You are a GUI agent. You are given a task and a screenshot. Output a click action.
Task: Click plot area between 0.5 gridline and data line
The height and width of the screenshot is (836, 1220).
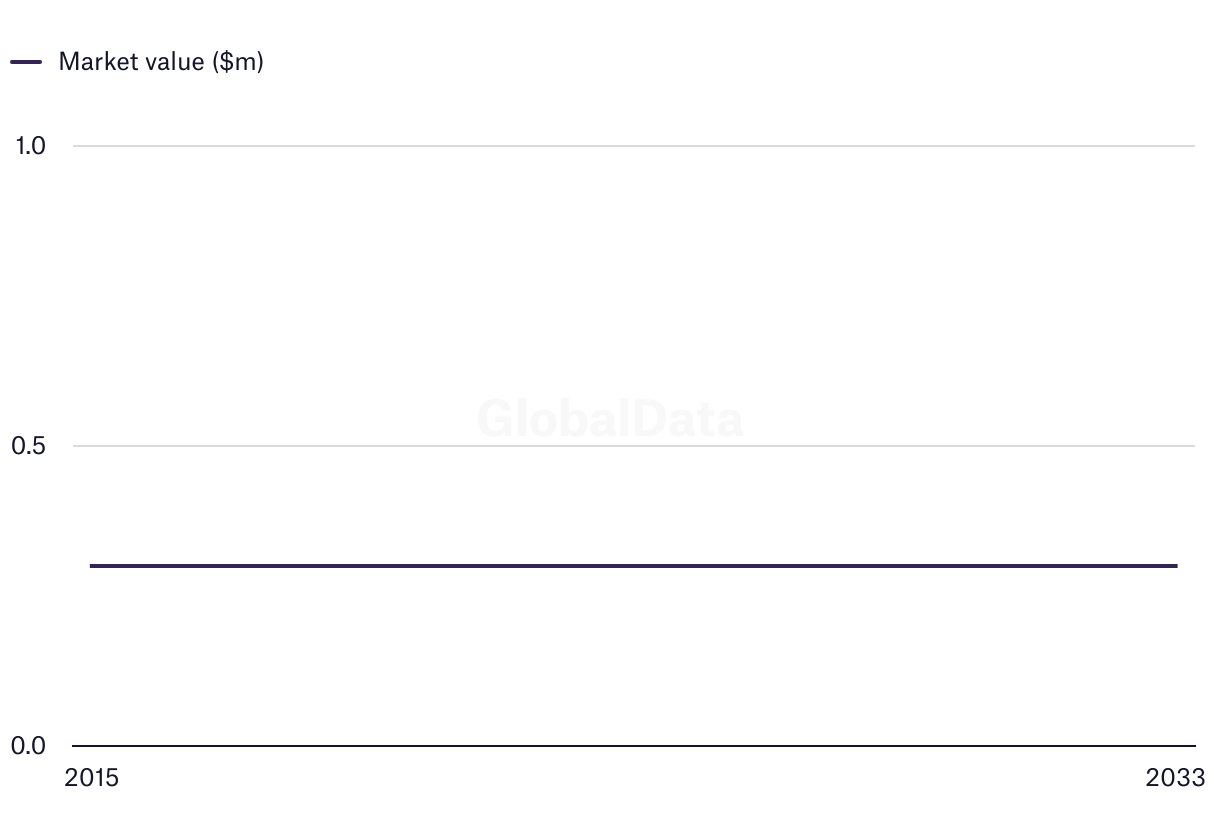634,506
